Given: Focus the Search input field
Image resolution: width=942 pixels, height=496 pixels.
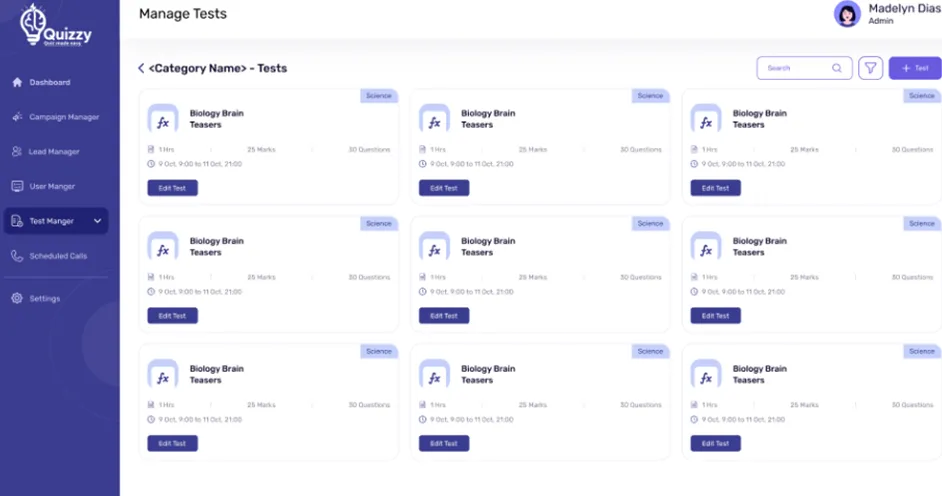Looking at the screenshot, I should coord(804,68).
